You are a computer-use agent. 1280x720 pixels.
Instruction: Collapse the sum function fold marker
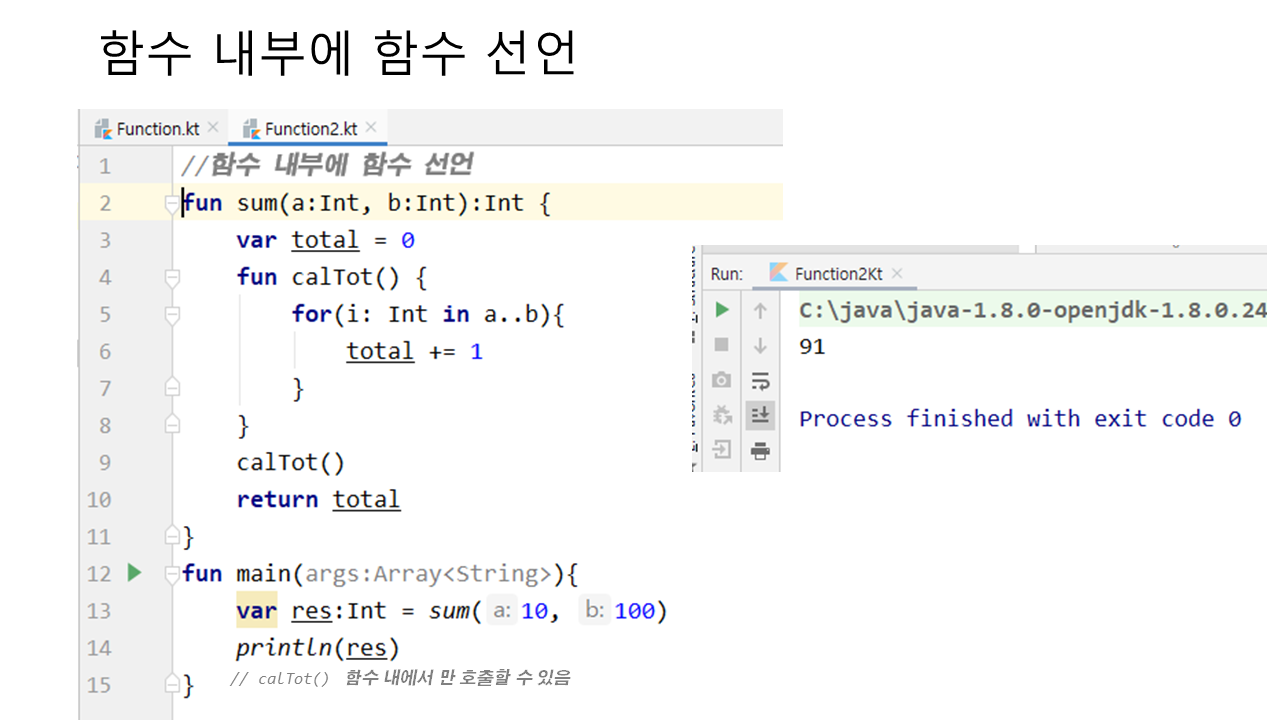pyautogui.click(x=172, y=204)
